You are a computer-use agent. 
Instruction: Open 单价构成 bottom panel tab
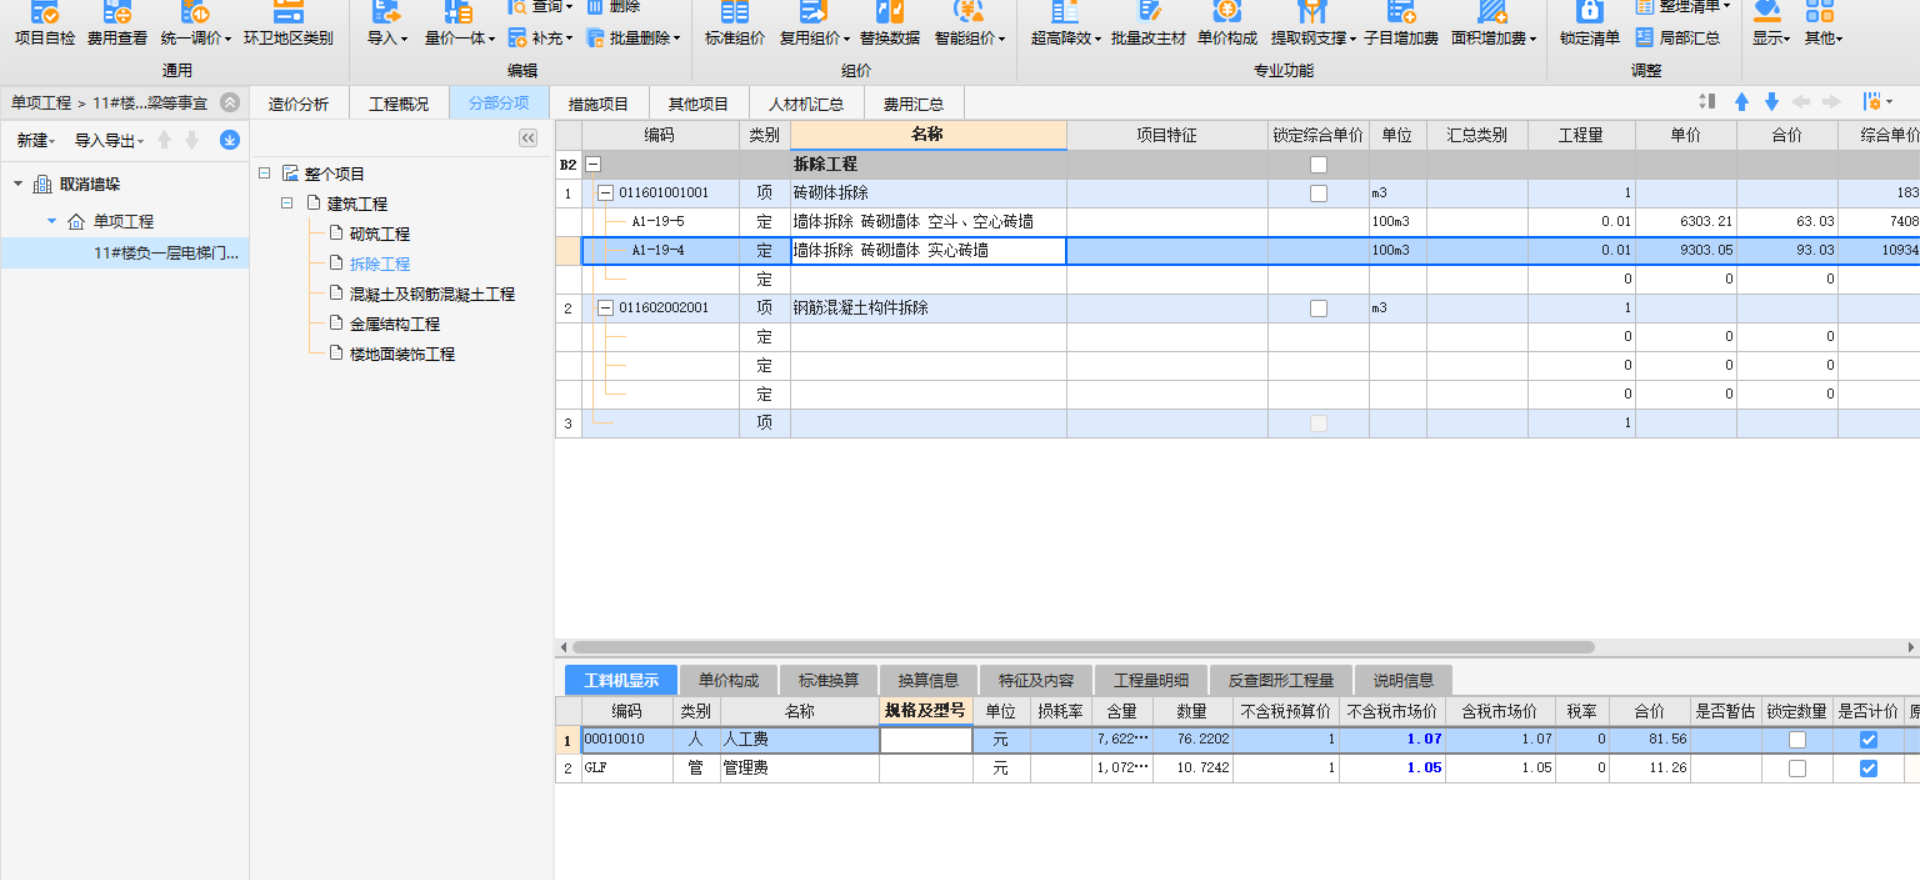point(728,680)
